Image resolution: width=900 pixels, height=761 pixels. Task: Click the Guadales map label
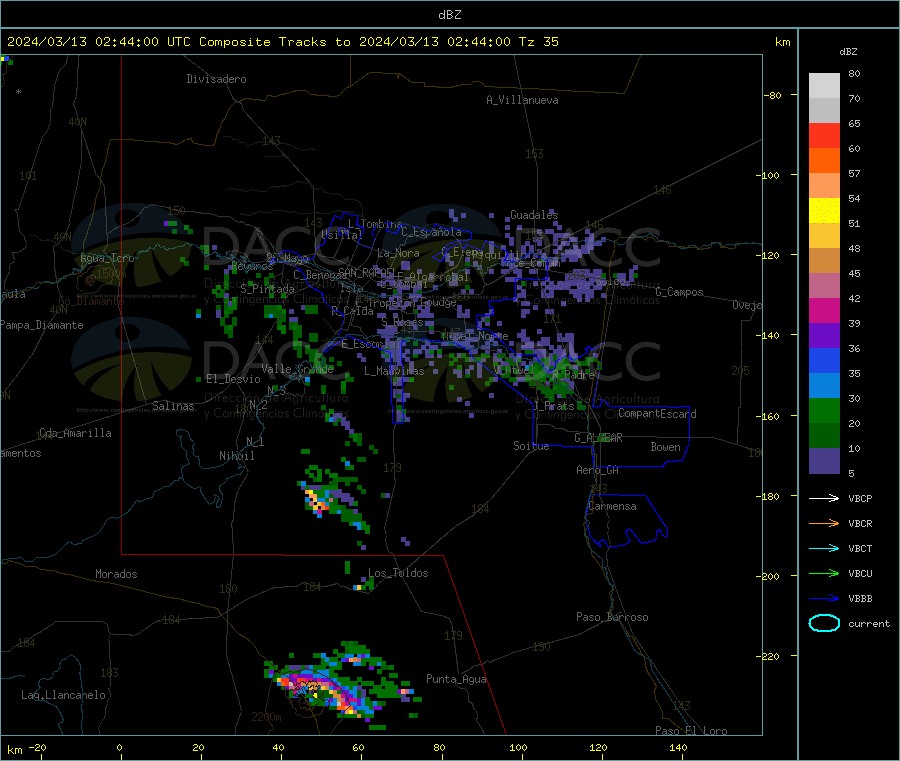point(534,215)
